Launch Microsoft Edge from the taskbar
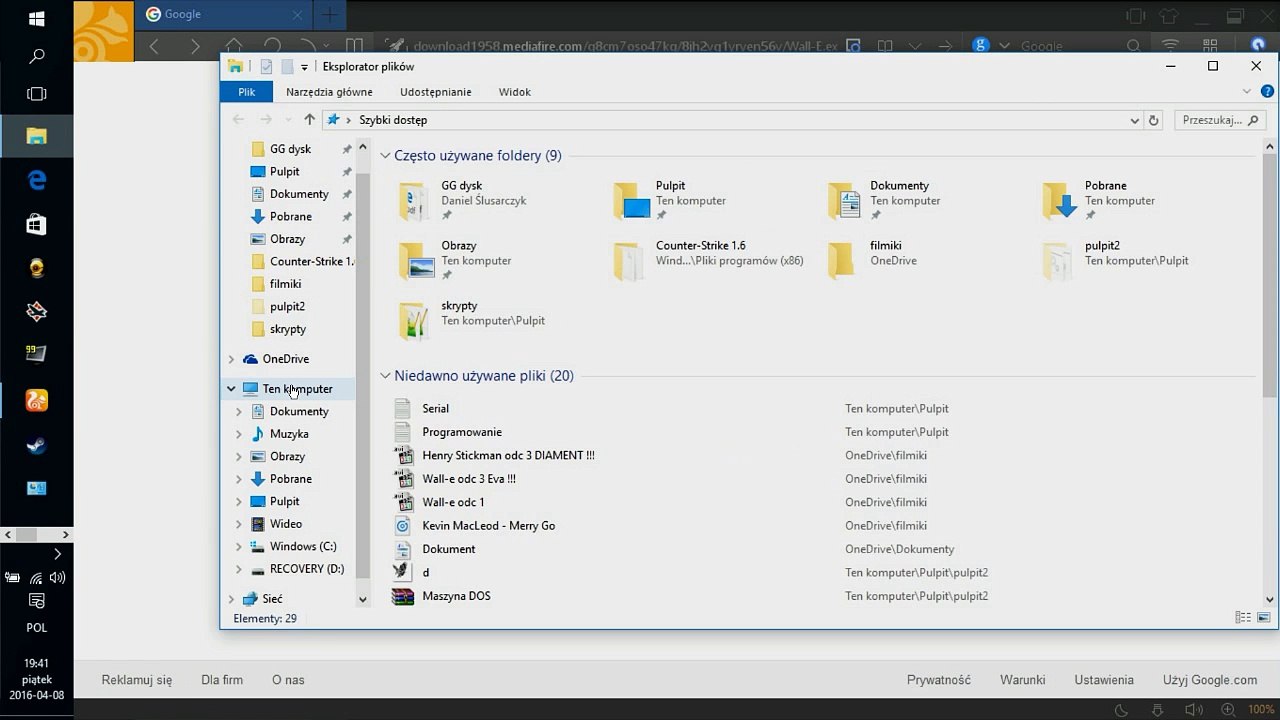 click(x=37, y=180)
